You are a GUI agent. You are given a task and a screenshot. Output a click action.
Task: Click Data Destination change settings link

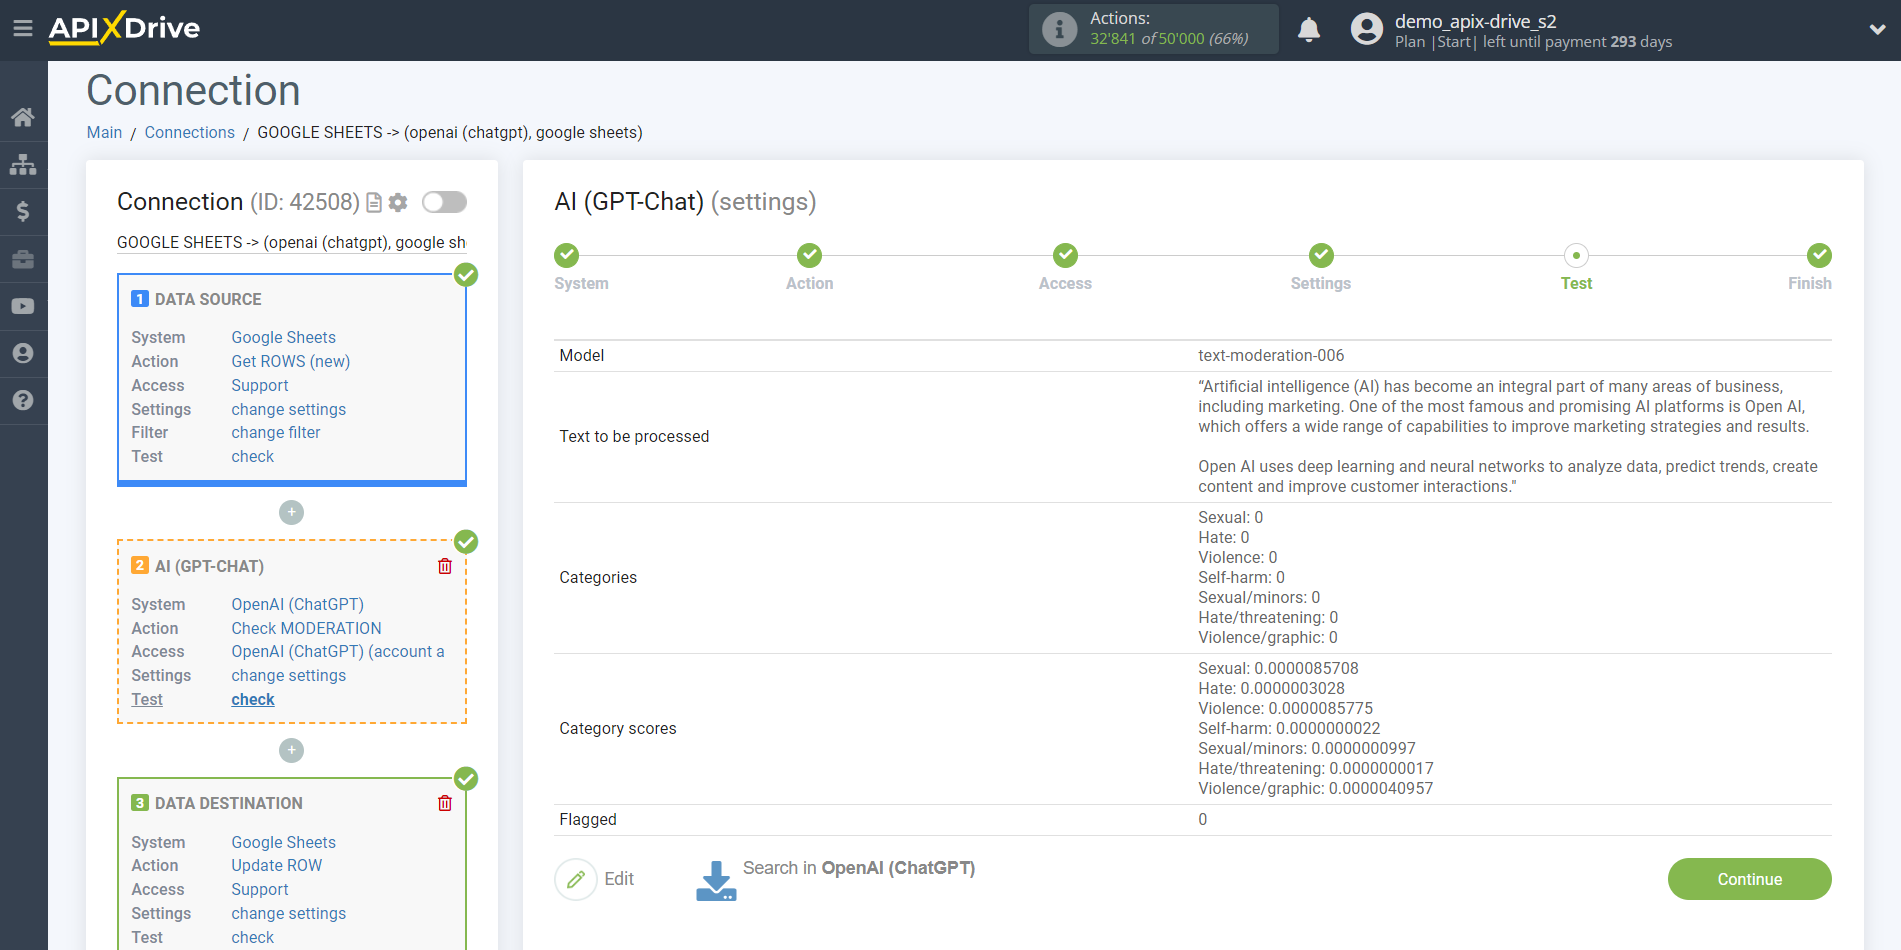click(288, 913)
